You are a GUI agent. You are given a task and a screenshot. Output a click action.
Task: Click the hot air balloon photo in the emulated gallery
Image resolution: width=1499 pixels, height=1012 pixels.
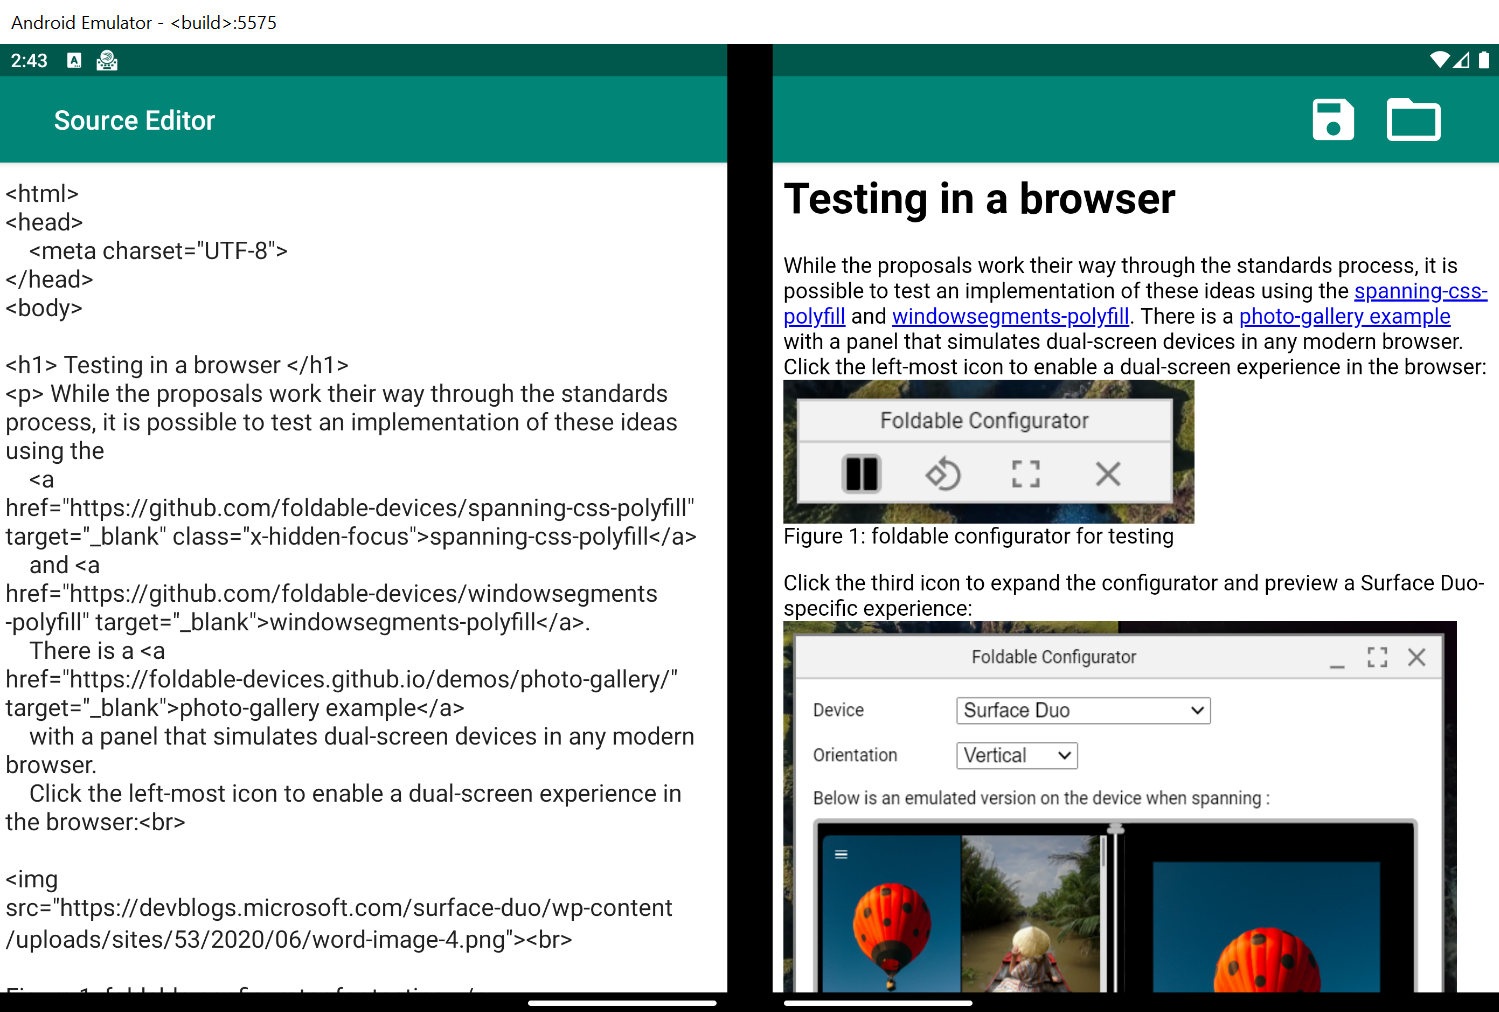891,914
